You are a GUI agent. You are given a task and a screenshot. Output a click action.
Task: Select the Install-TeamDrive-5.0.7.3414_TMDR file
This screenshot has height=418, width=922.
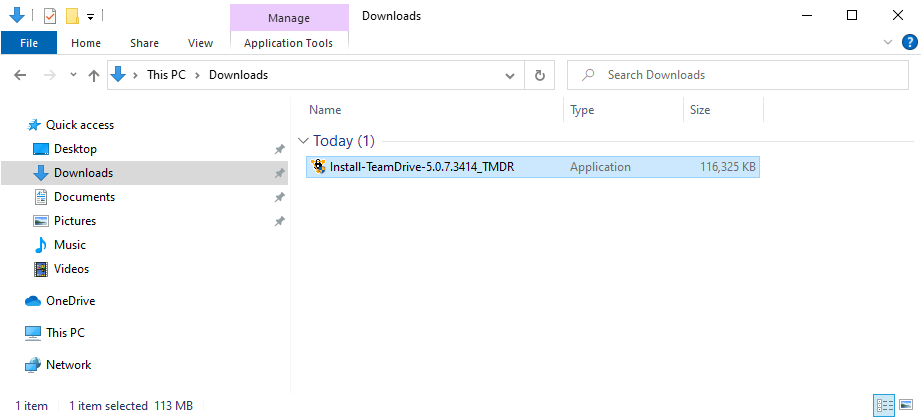tap(533, 167)
